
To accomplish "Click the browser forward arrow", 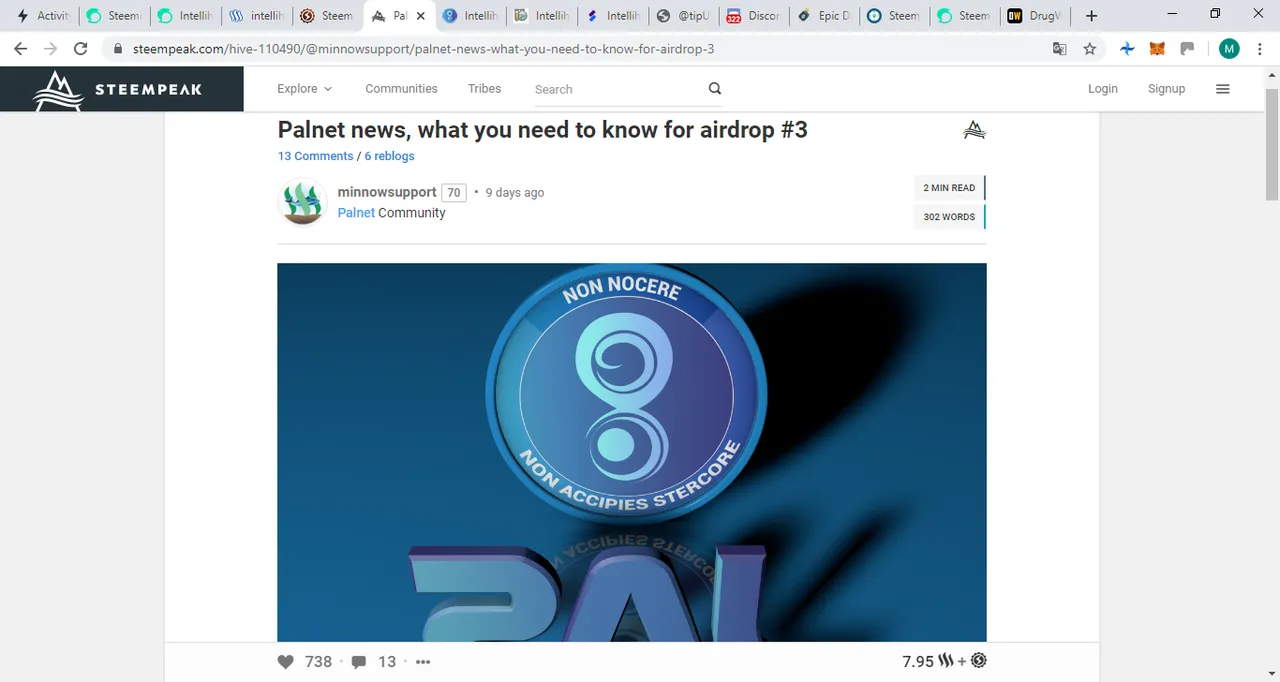I will (50, 48).
